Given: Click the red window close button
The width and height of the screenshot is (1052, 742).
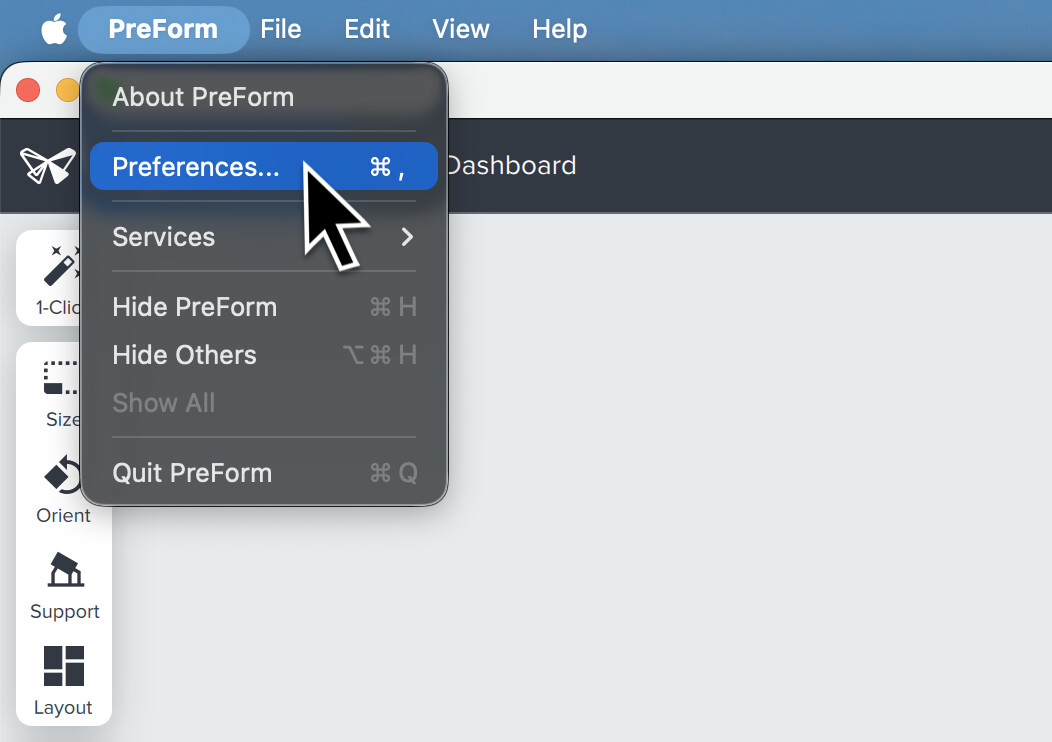Looking at the screenshot, I should pos(28,90).
